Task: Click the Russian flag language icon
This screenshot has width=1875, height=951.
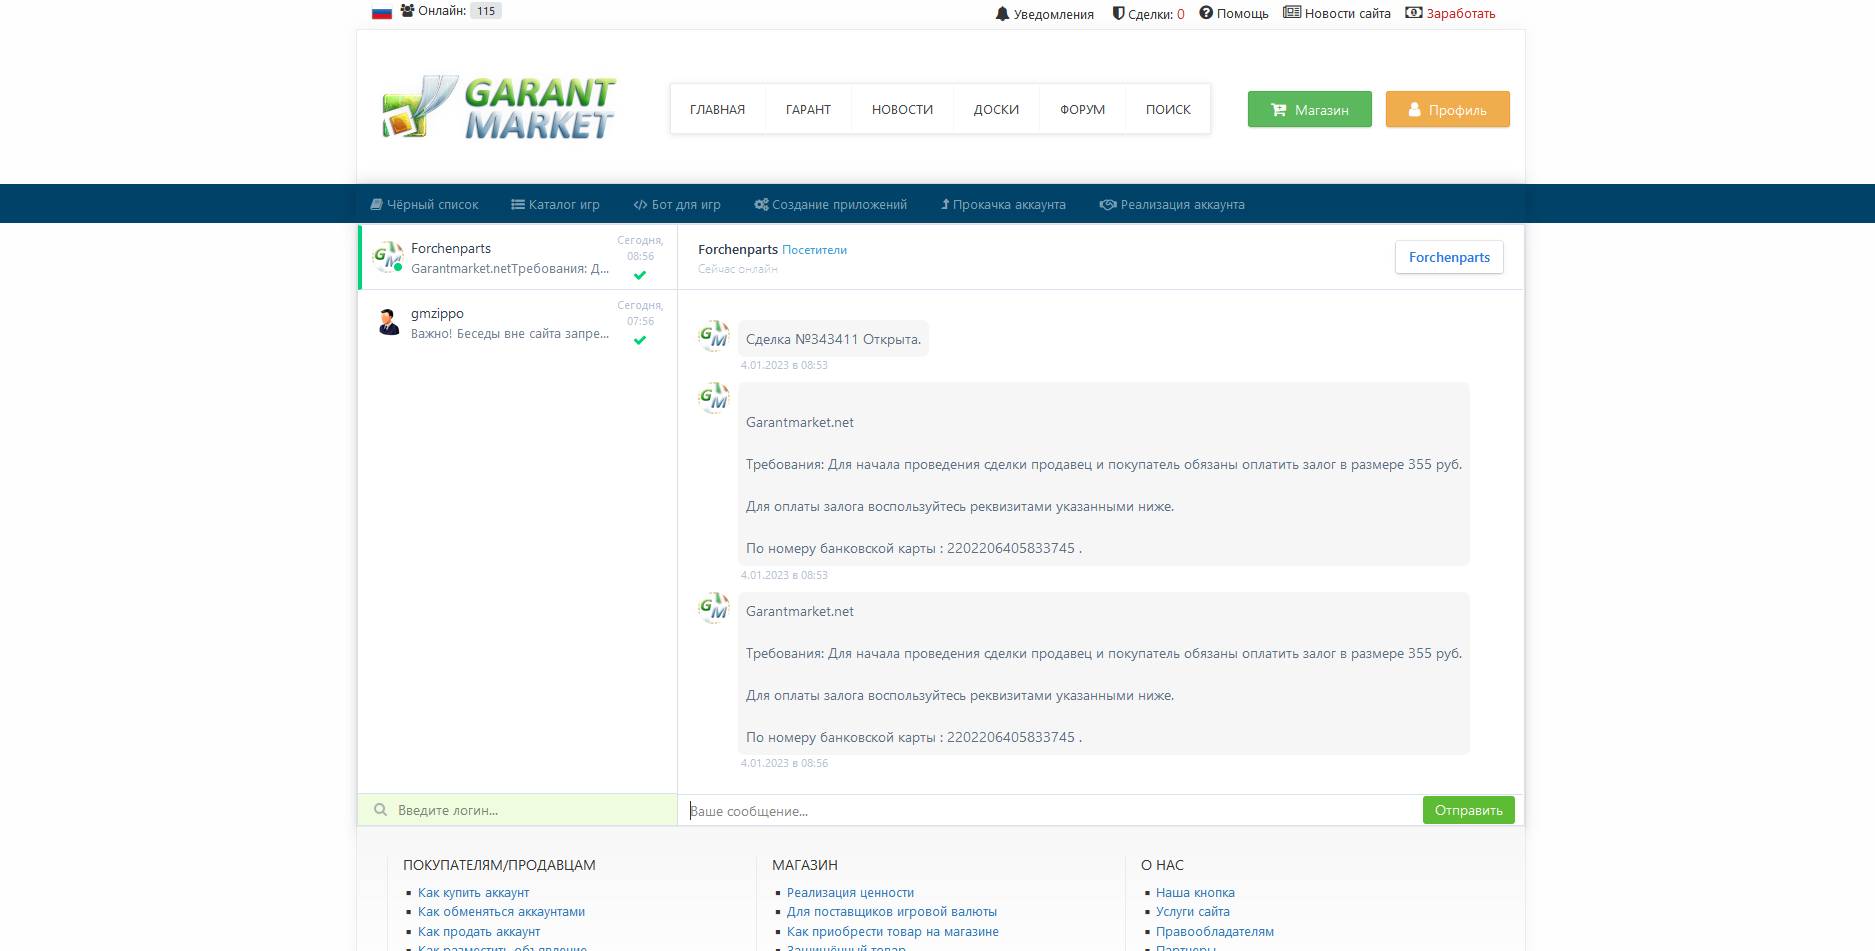Action: tap(381, 13)
